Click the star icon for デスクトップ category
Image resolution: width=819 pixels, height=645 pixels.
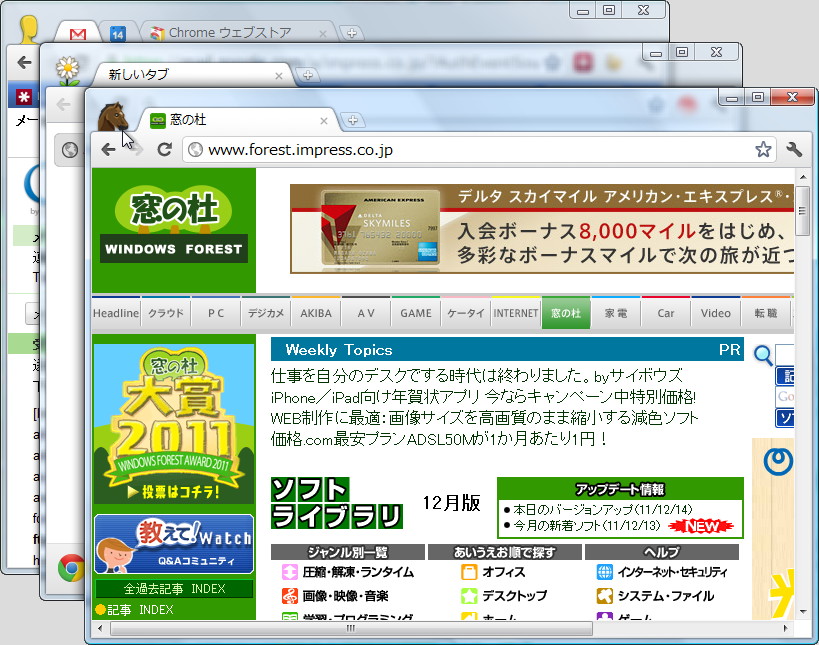point(468,597)
